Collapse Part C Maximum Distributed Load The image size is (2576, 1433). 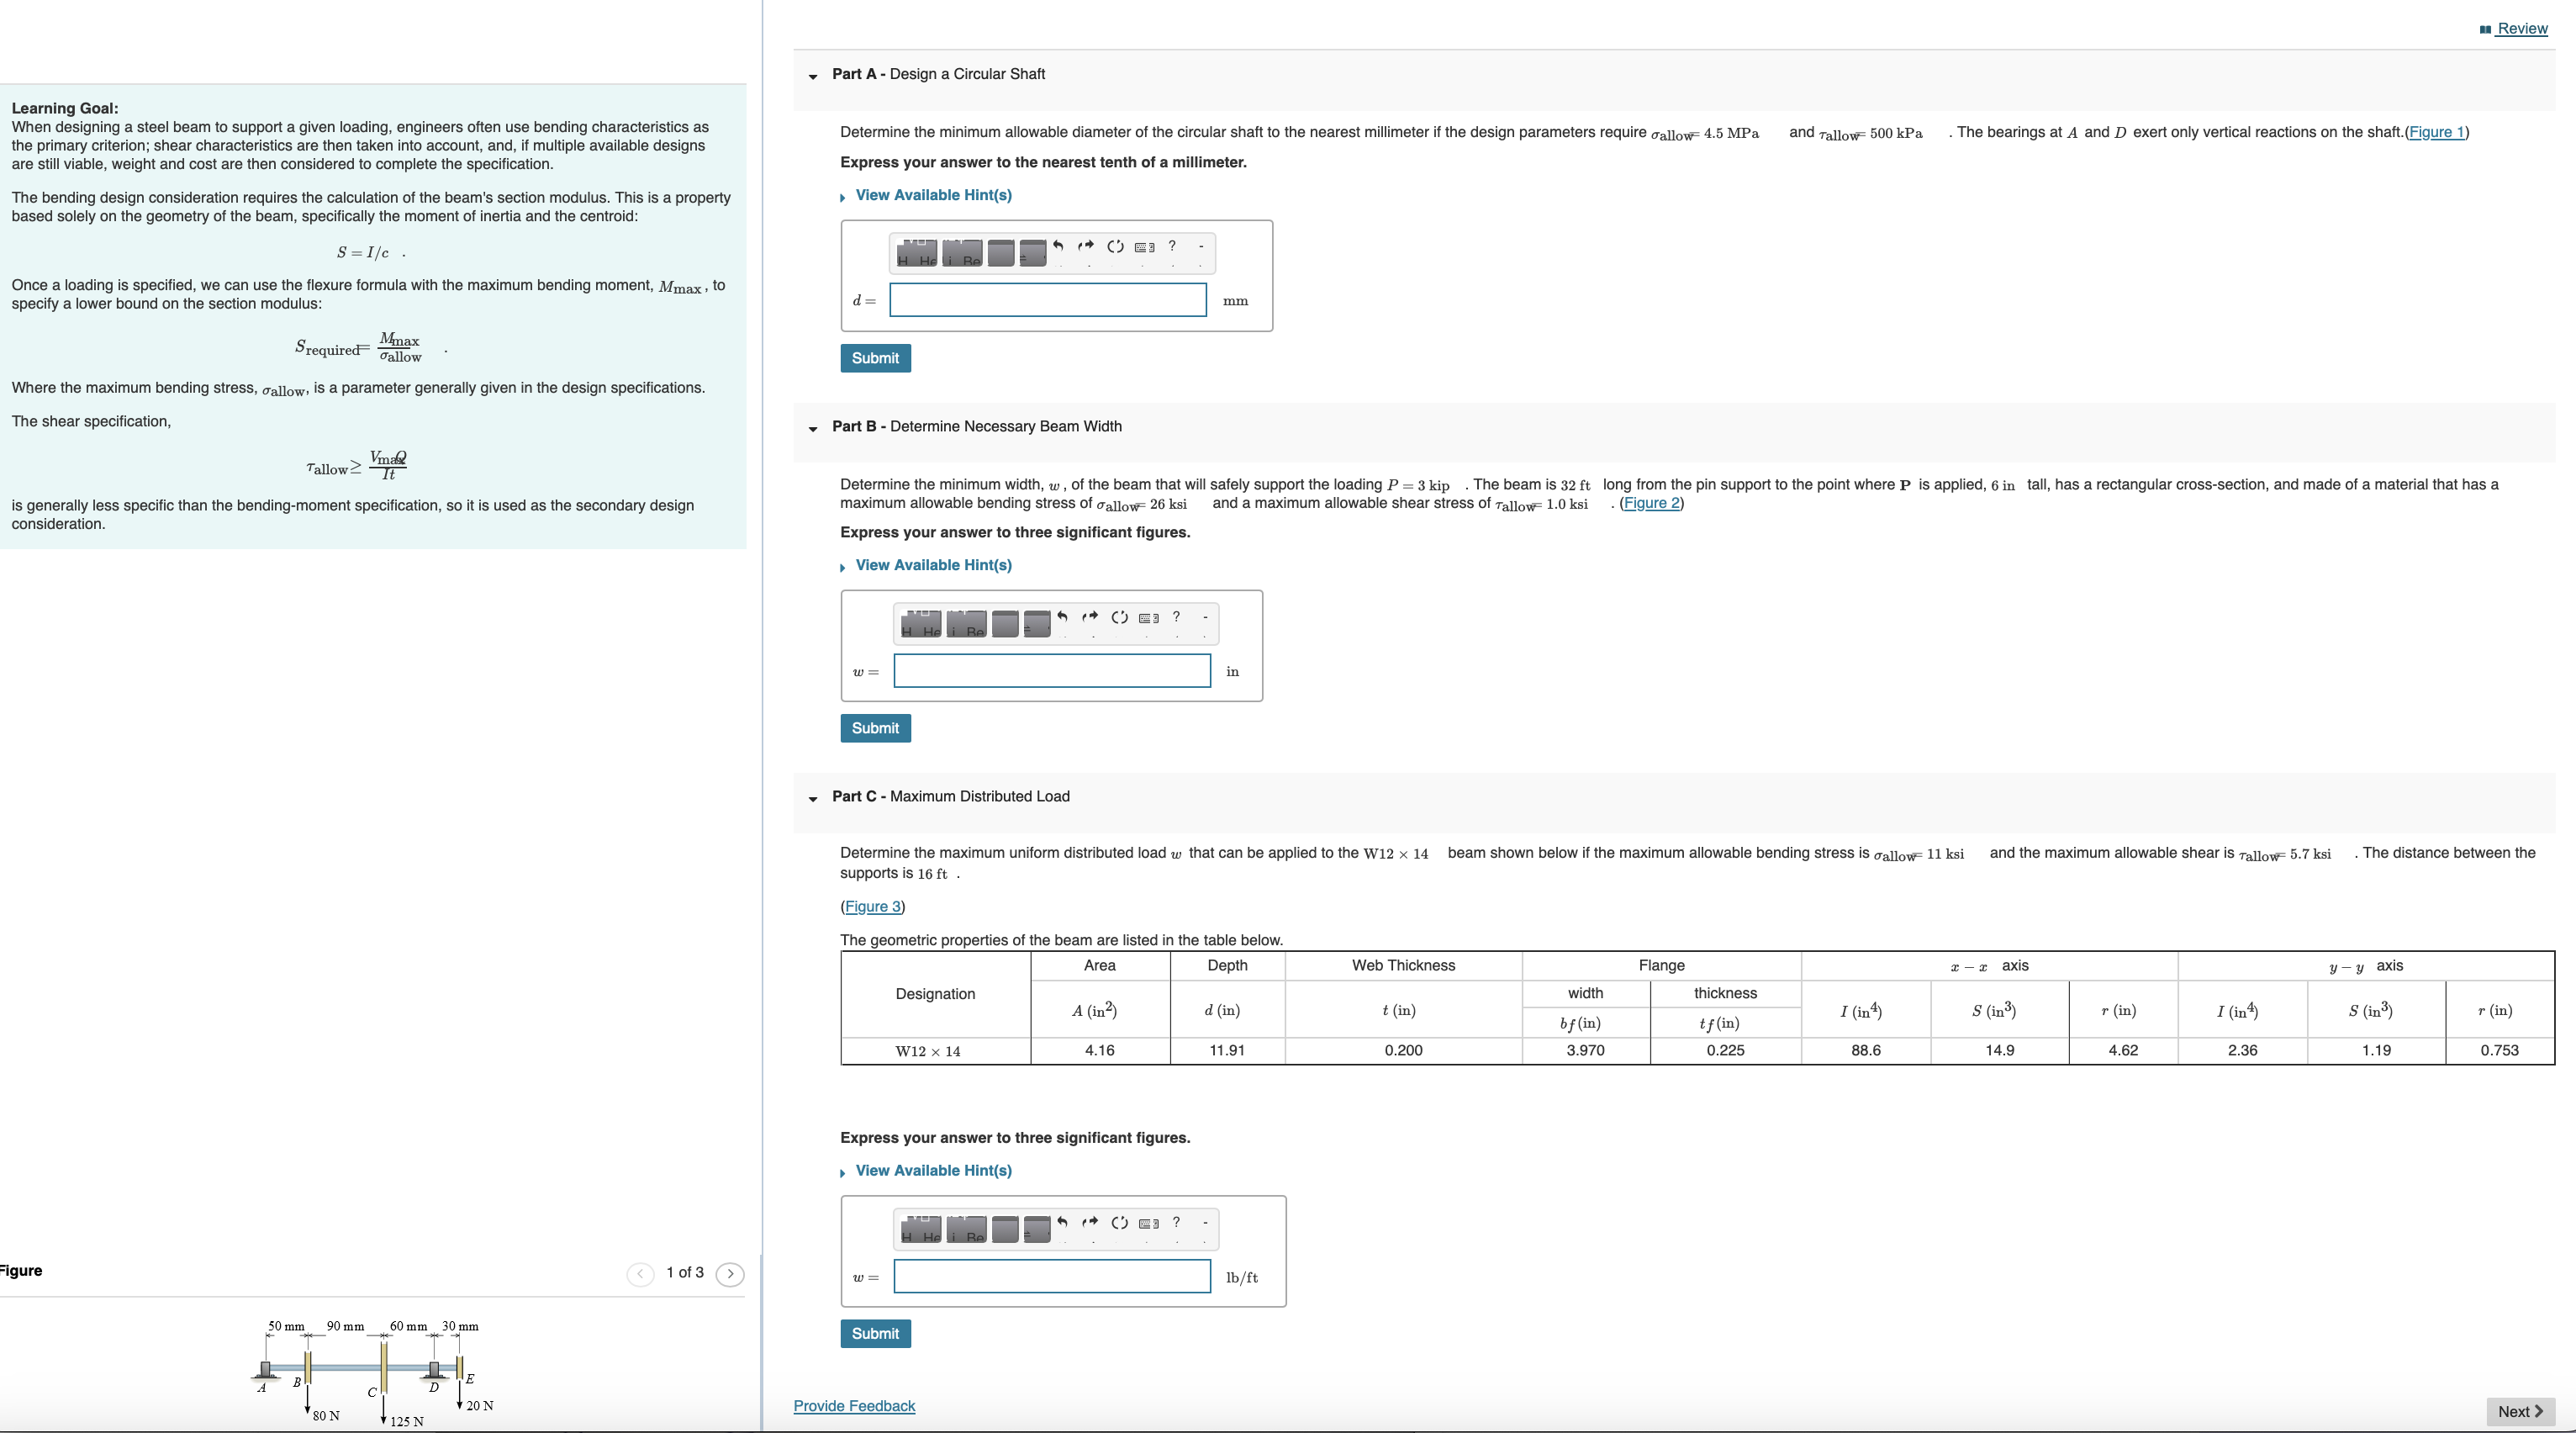coord(813,798)
